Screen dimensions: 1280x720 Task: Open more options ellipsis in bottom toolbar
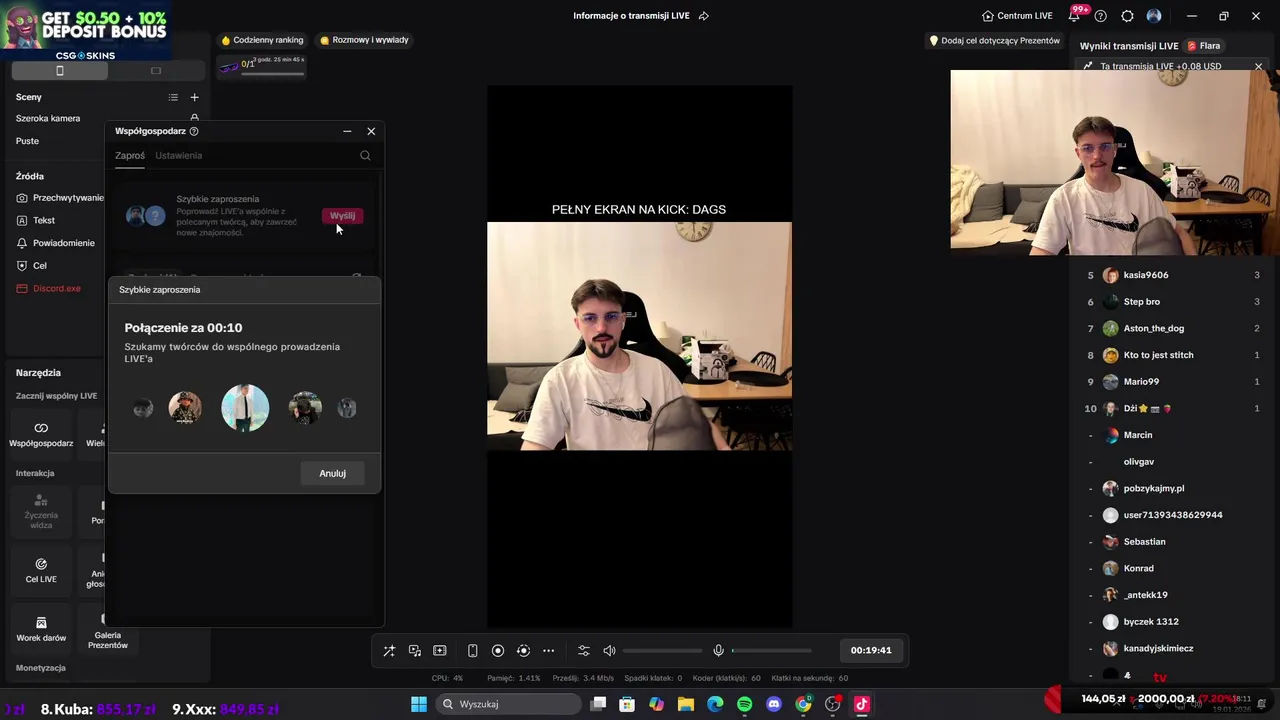pyautogui.click(x=548, y=651)
